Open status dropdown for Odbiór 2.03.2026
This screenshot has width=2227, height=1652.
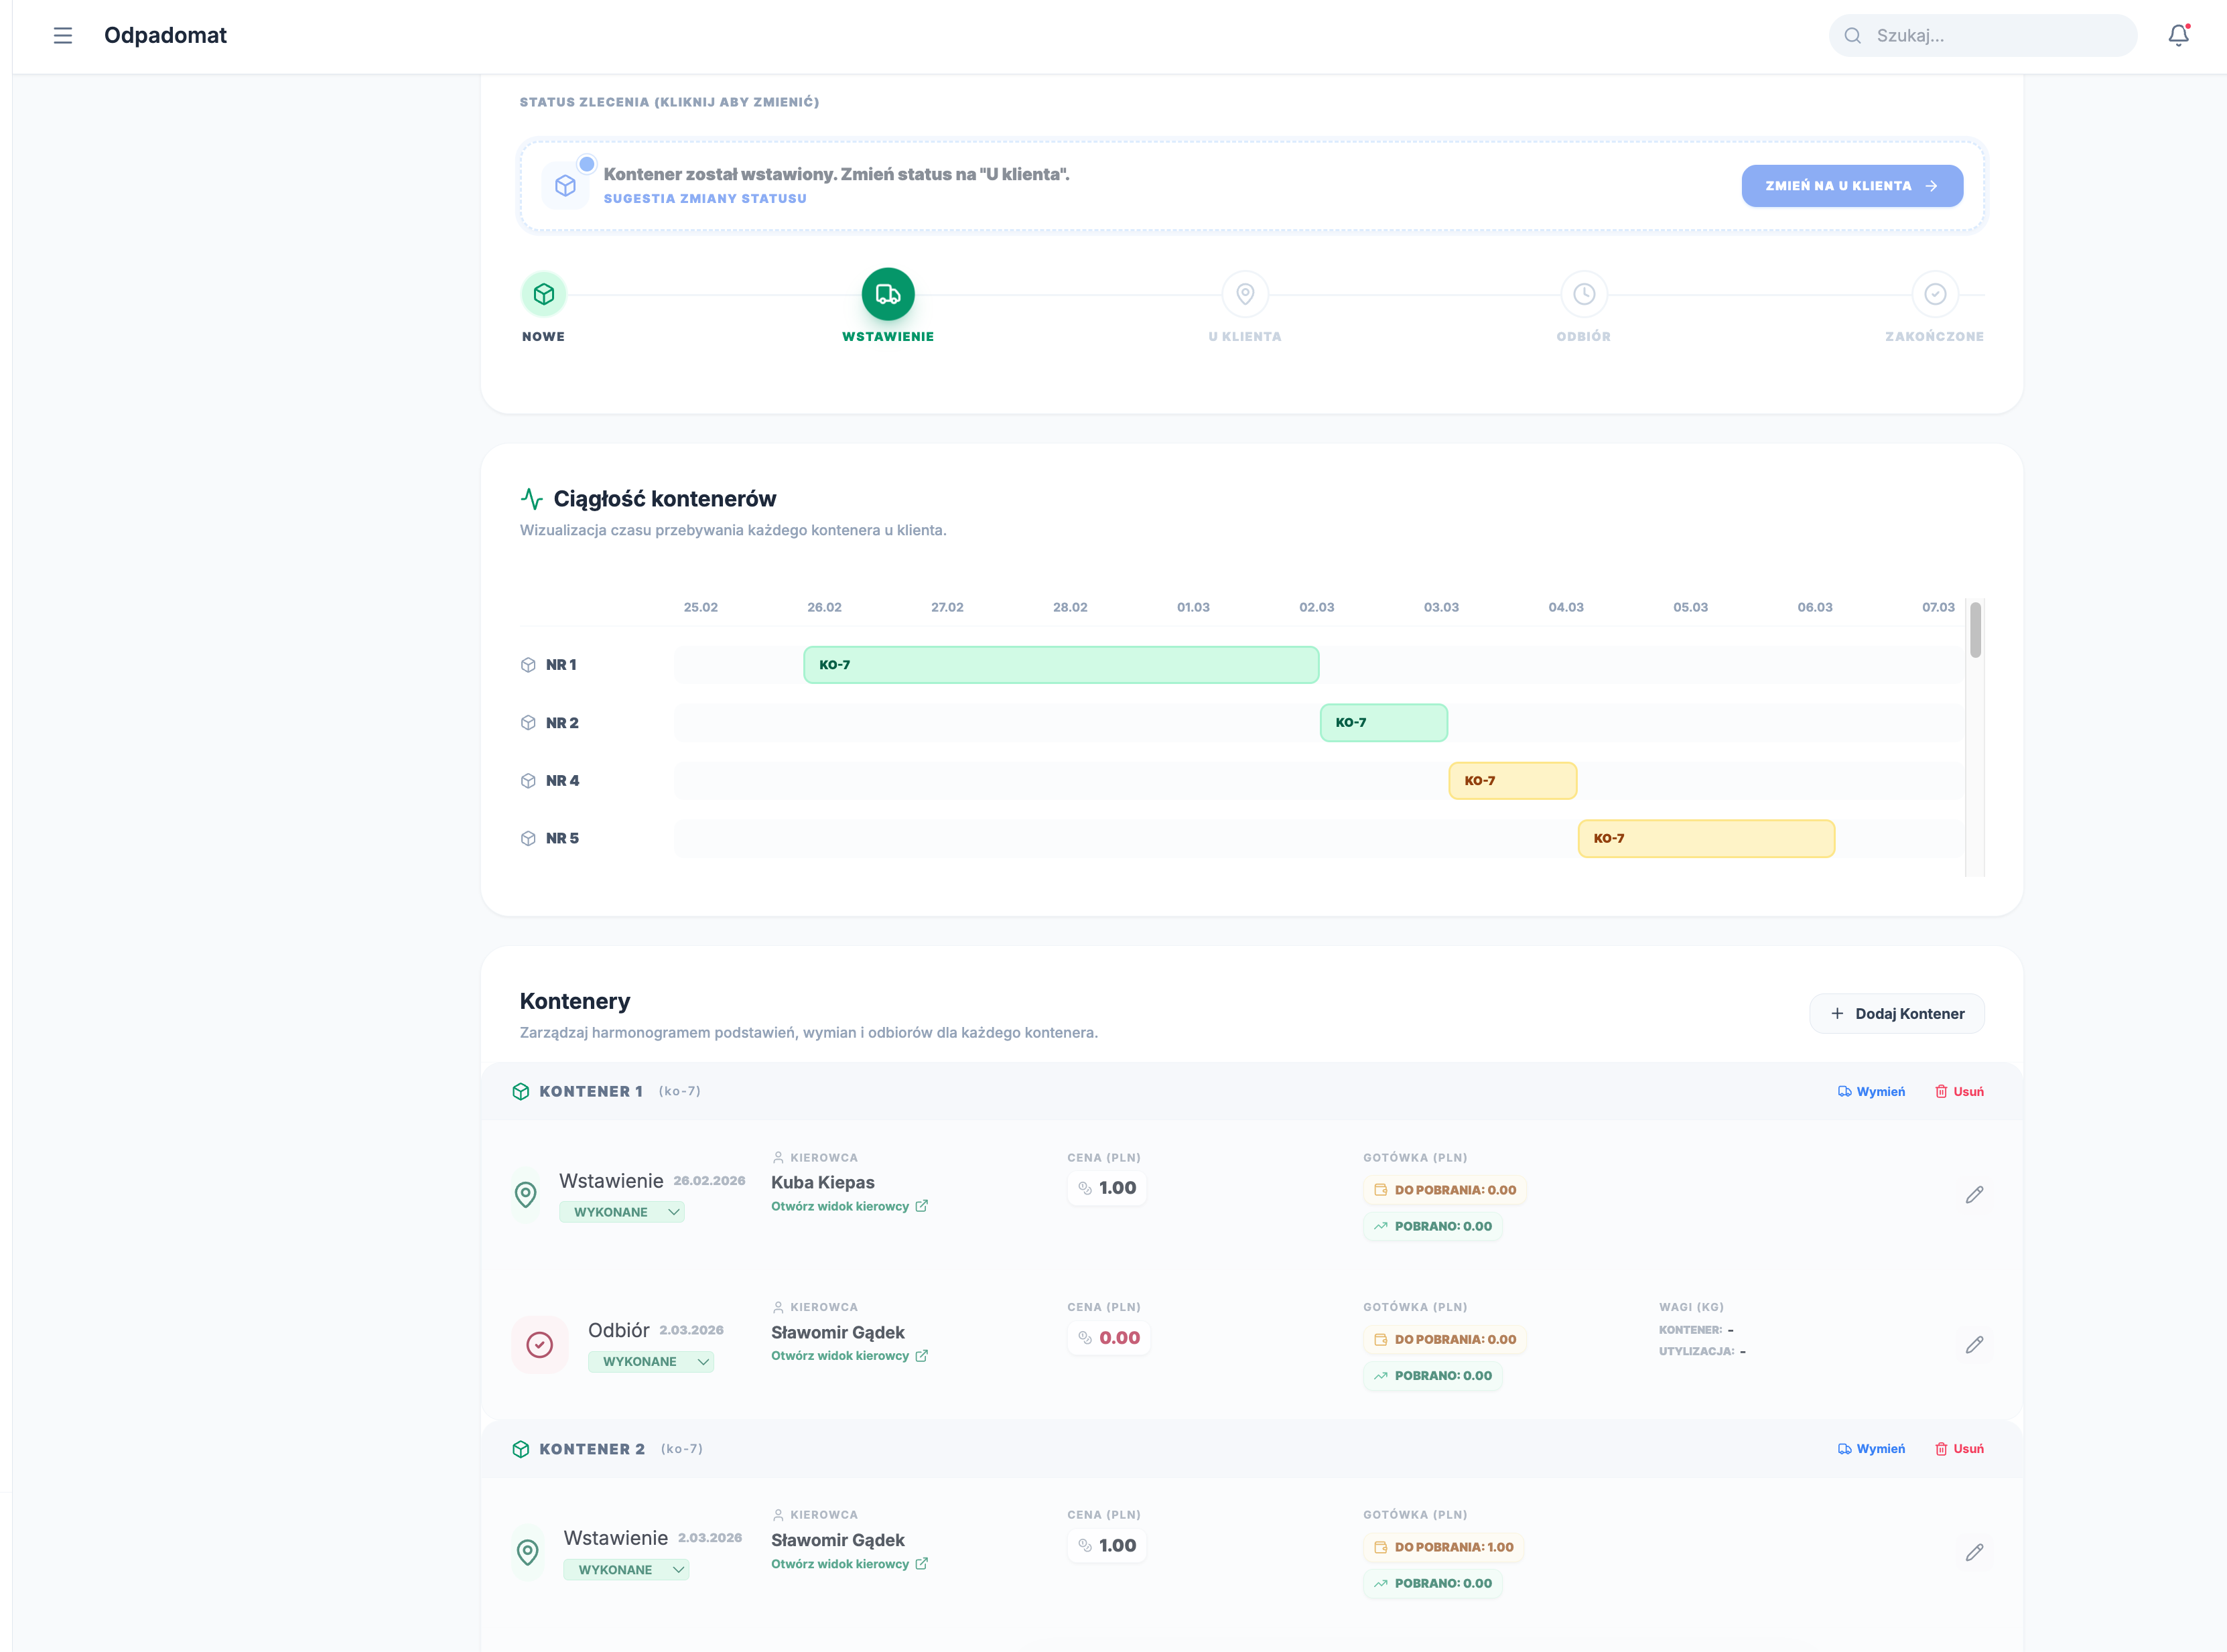[x=651, y=1362]
